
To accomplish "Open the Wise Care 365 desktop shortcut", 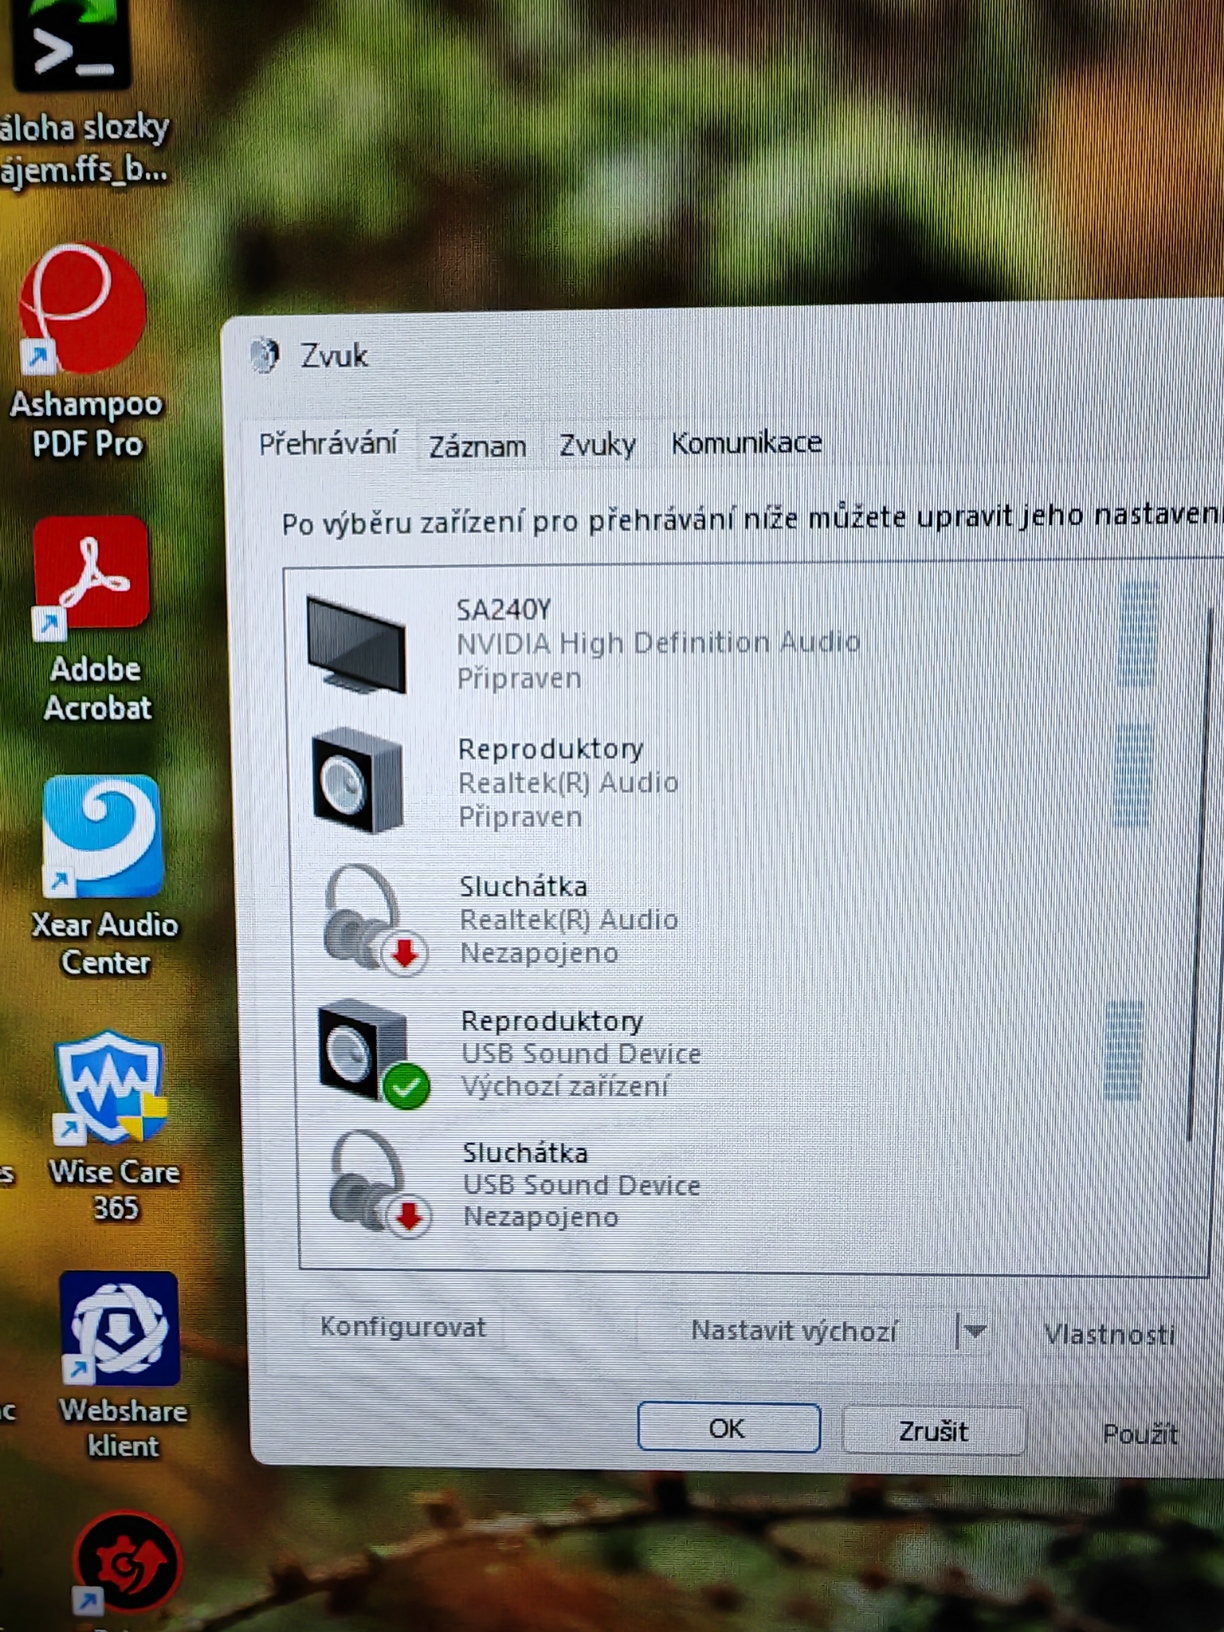I will pyautogui.click(x=112, y=1125).
